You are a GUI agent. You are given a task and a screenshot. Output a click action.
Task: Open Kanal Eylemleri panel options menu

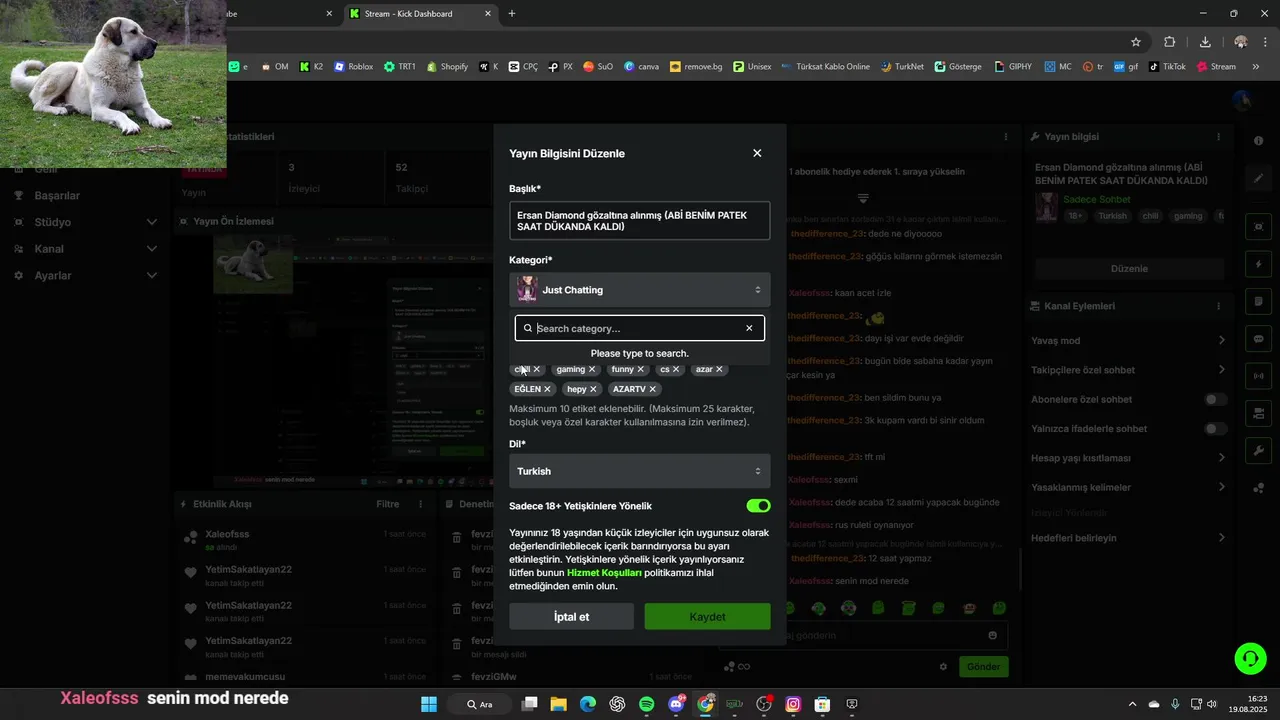[1218, 306]
